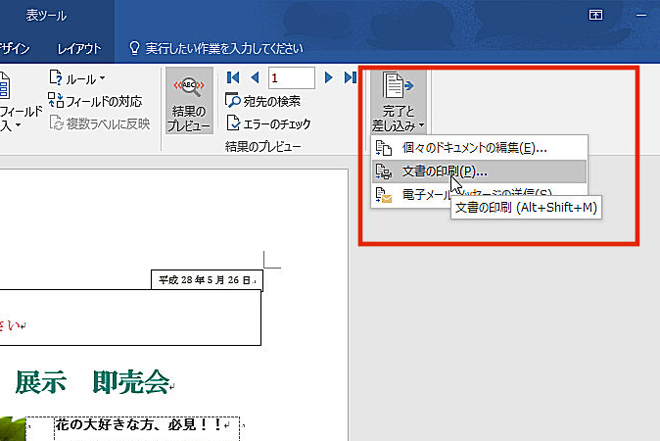660x441 pixels.
Task: Click Update Labels (複数ラベルに反映)
Action: click(x=99, y=123)
